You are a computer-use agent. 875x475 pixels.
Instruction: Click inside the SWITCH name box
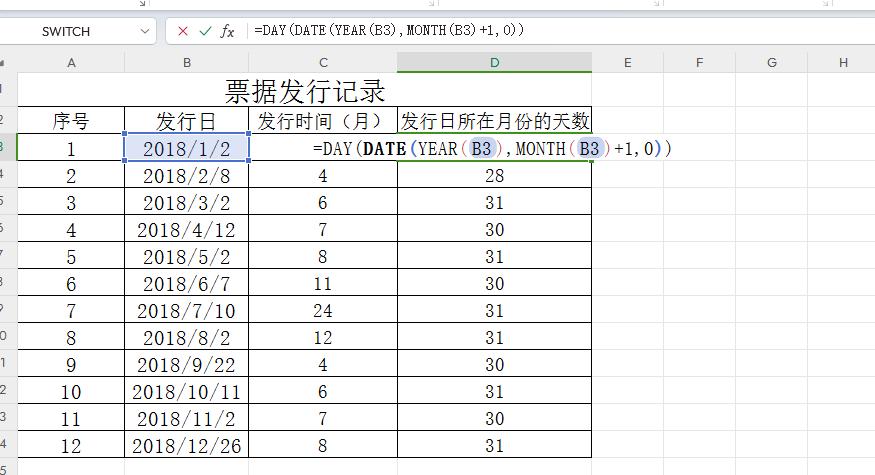tap(66, 31)
